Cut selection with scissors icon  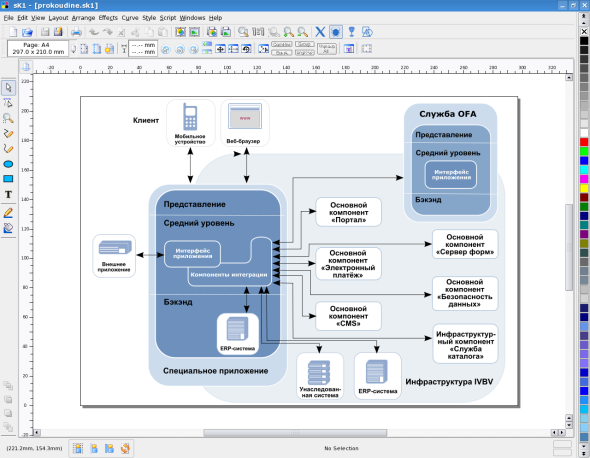click(x=135, y=32)
